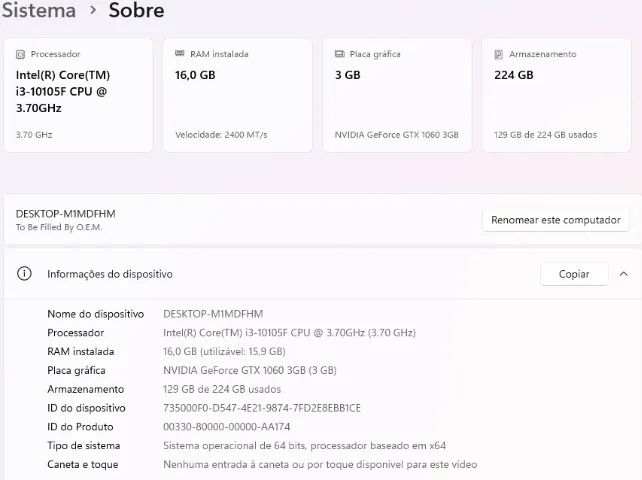
Task: Click the DESKTOP-M1MDFHM computer name header
Action: 66,214
